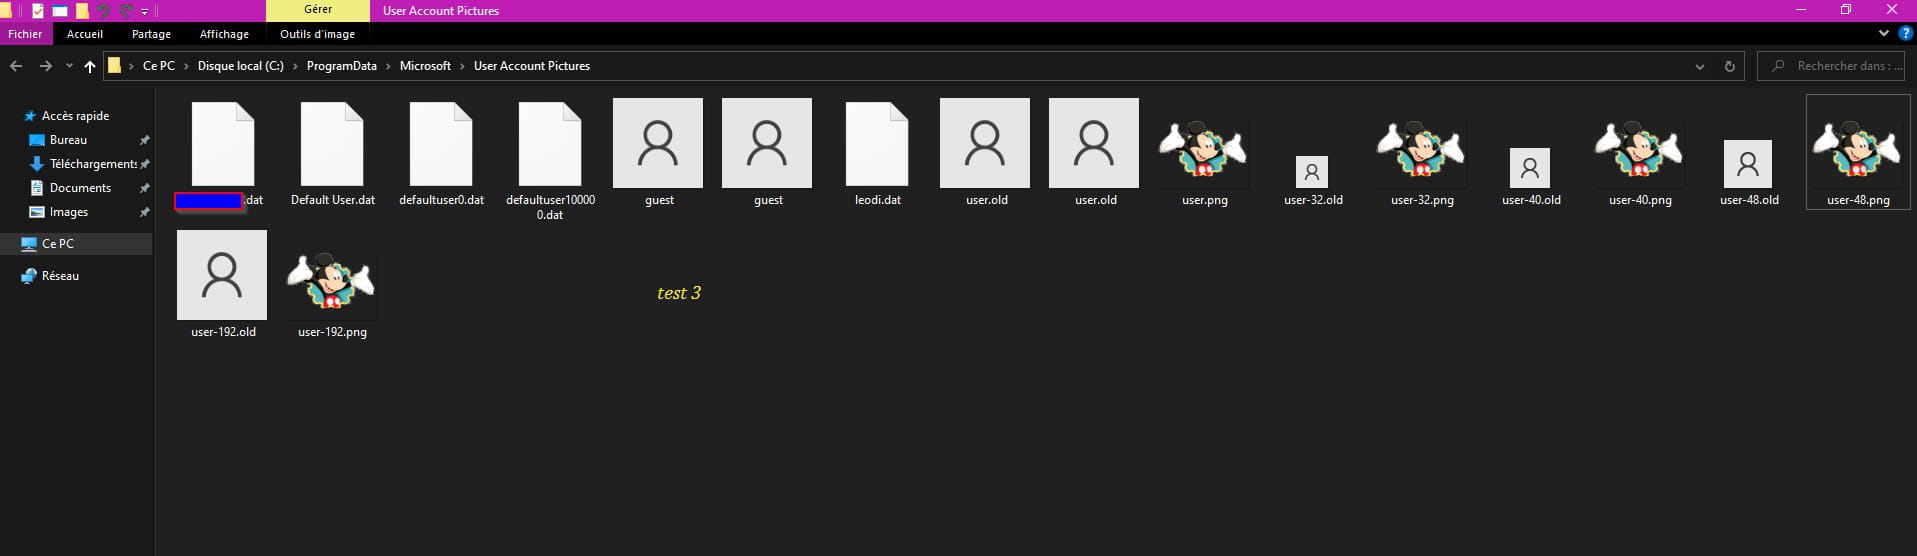This screenshot has height=556, width=1917.
Task: Select the file with the redacted .dat name
Action: (223, 144)
